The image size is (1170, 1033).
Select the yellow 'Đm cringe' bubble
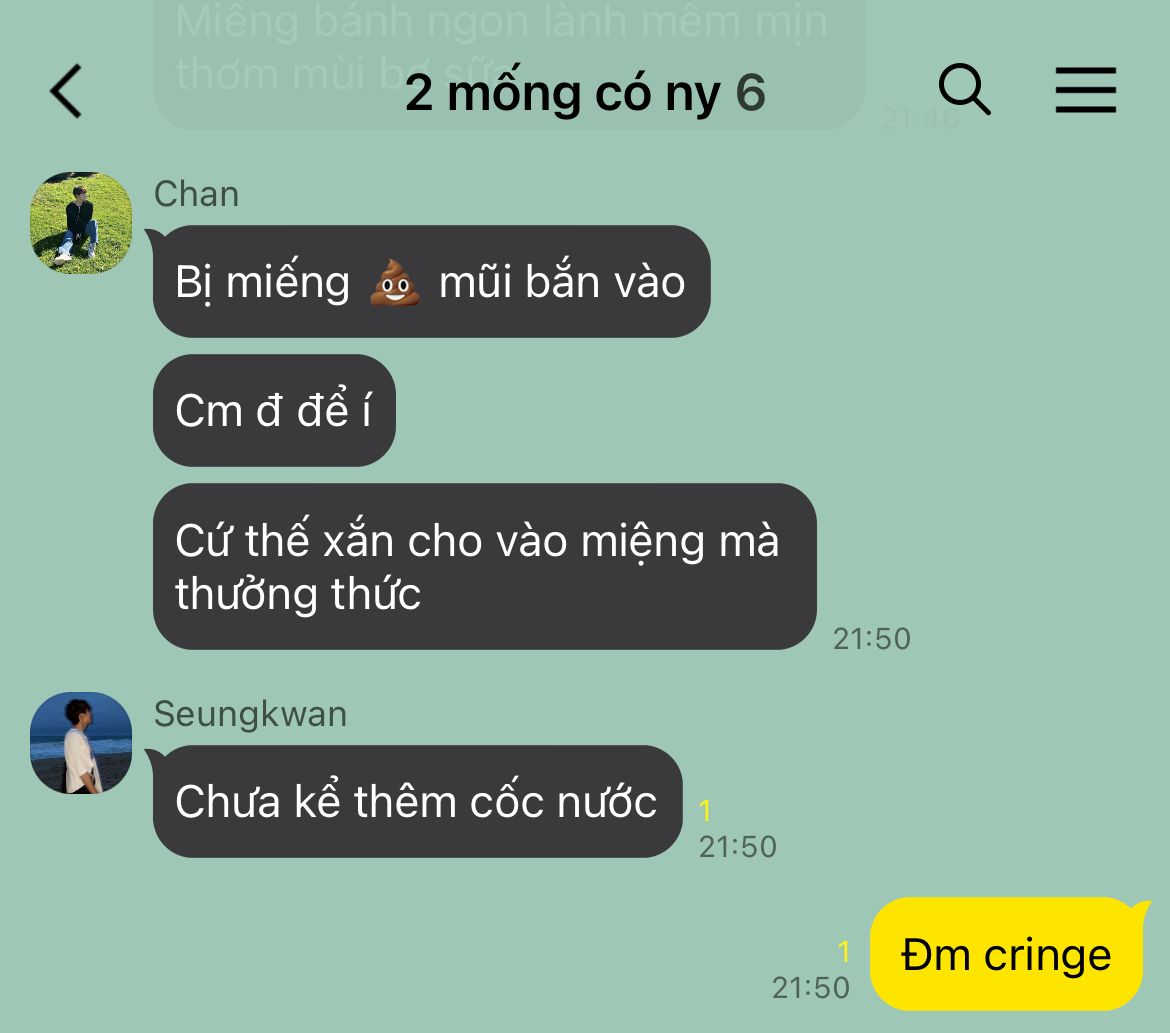(x=1007, y=954)
